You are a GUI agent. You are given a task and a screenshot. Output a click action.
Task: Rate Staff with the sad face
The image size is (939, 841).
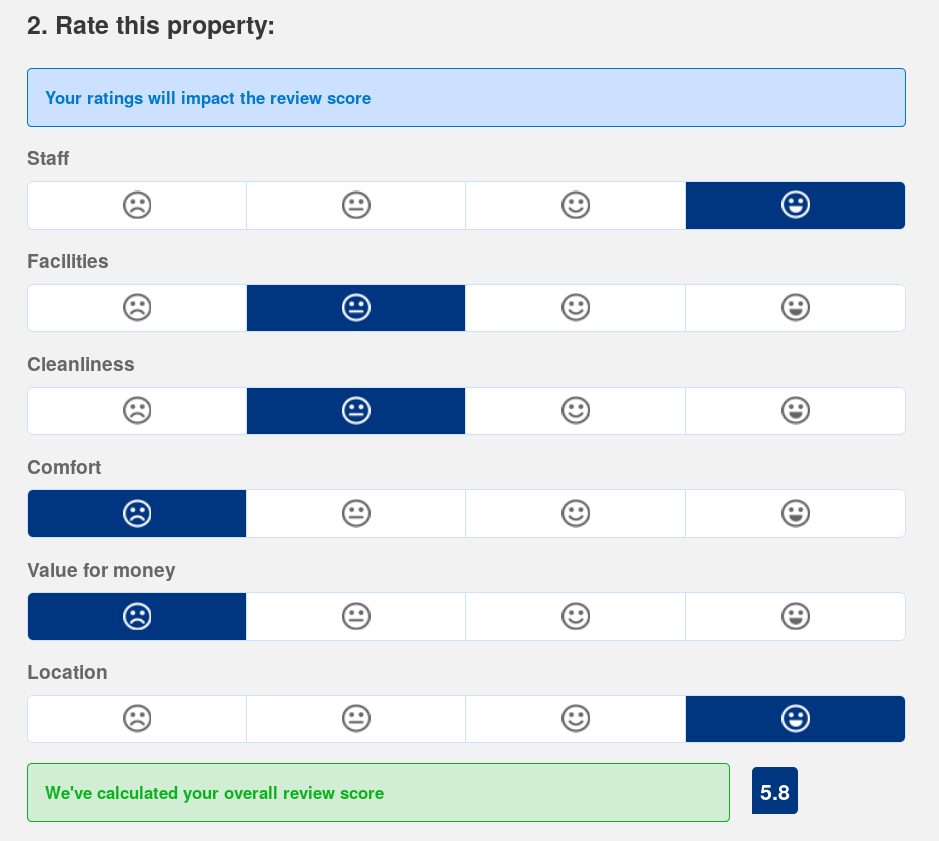point(137,205)
